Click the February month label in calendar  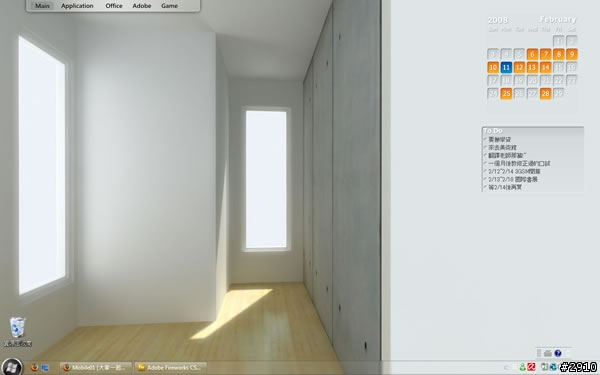(x=558, y=19)
